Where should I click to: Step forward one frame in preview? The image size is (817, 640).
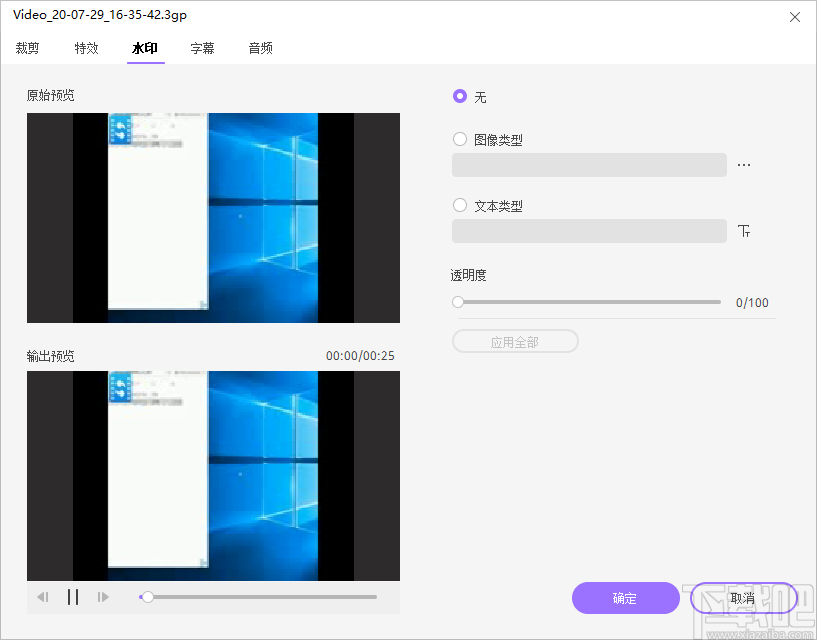(x=103, y=596)
